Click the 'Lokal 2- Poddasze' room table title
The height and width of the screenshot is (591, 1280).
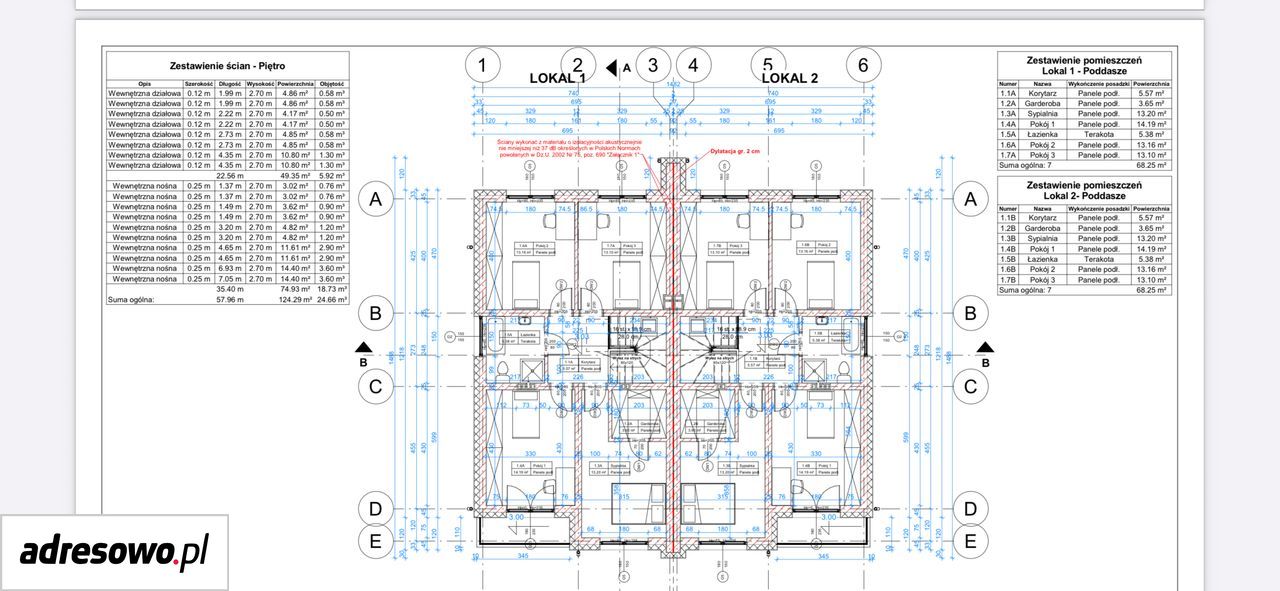(x=1085, y=197)
